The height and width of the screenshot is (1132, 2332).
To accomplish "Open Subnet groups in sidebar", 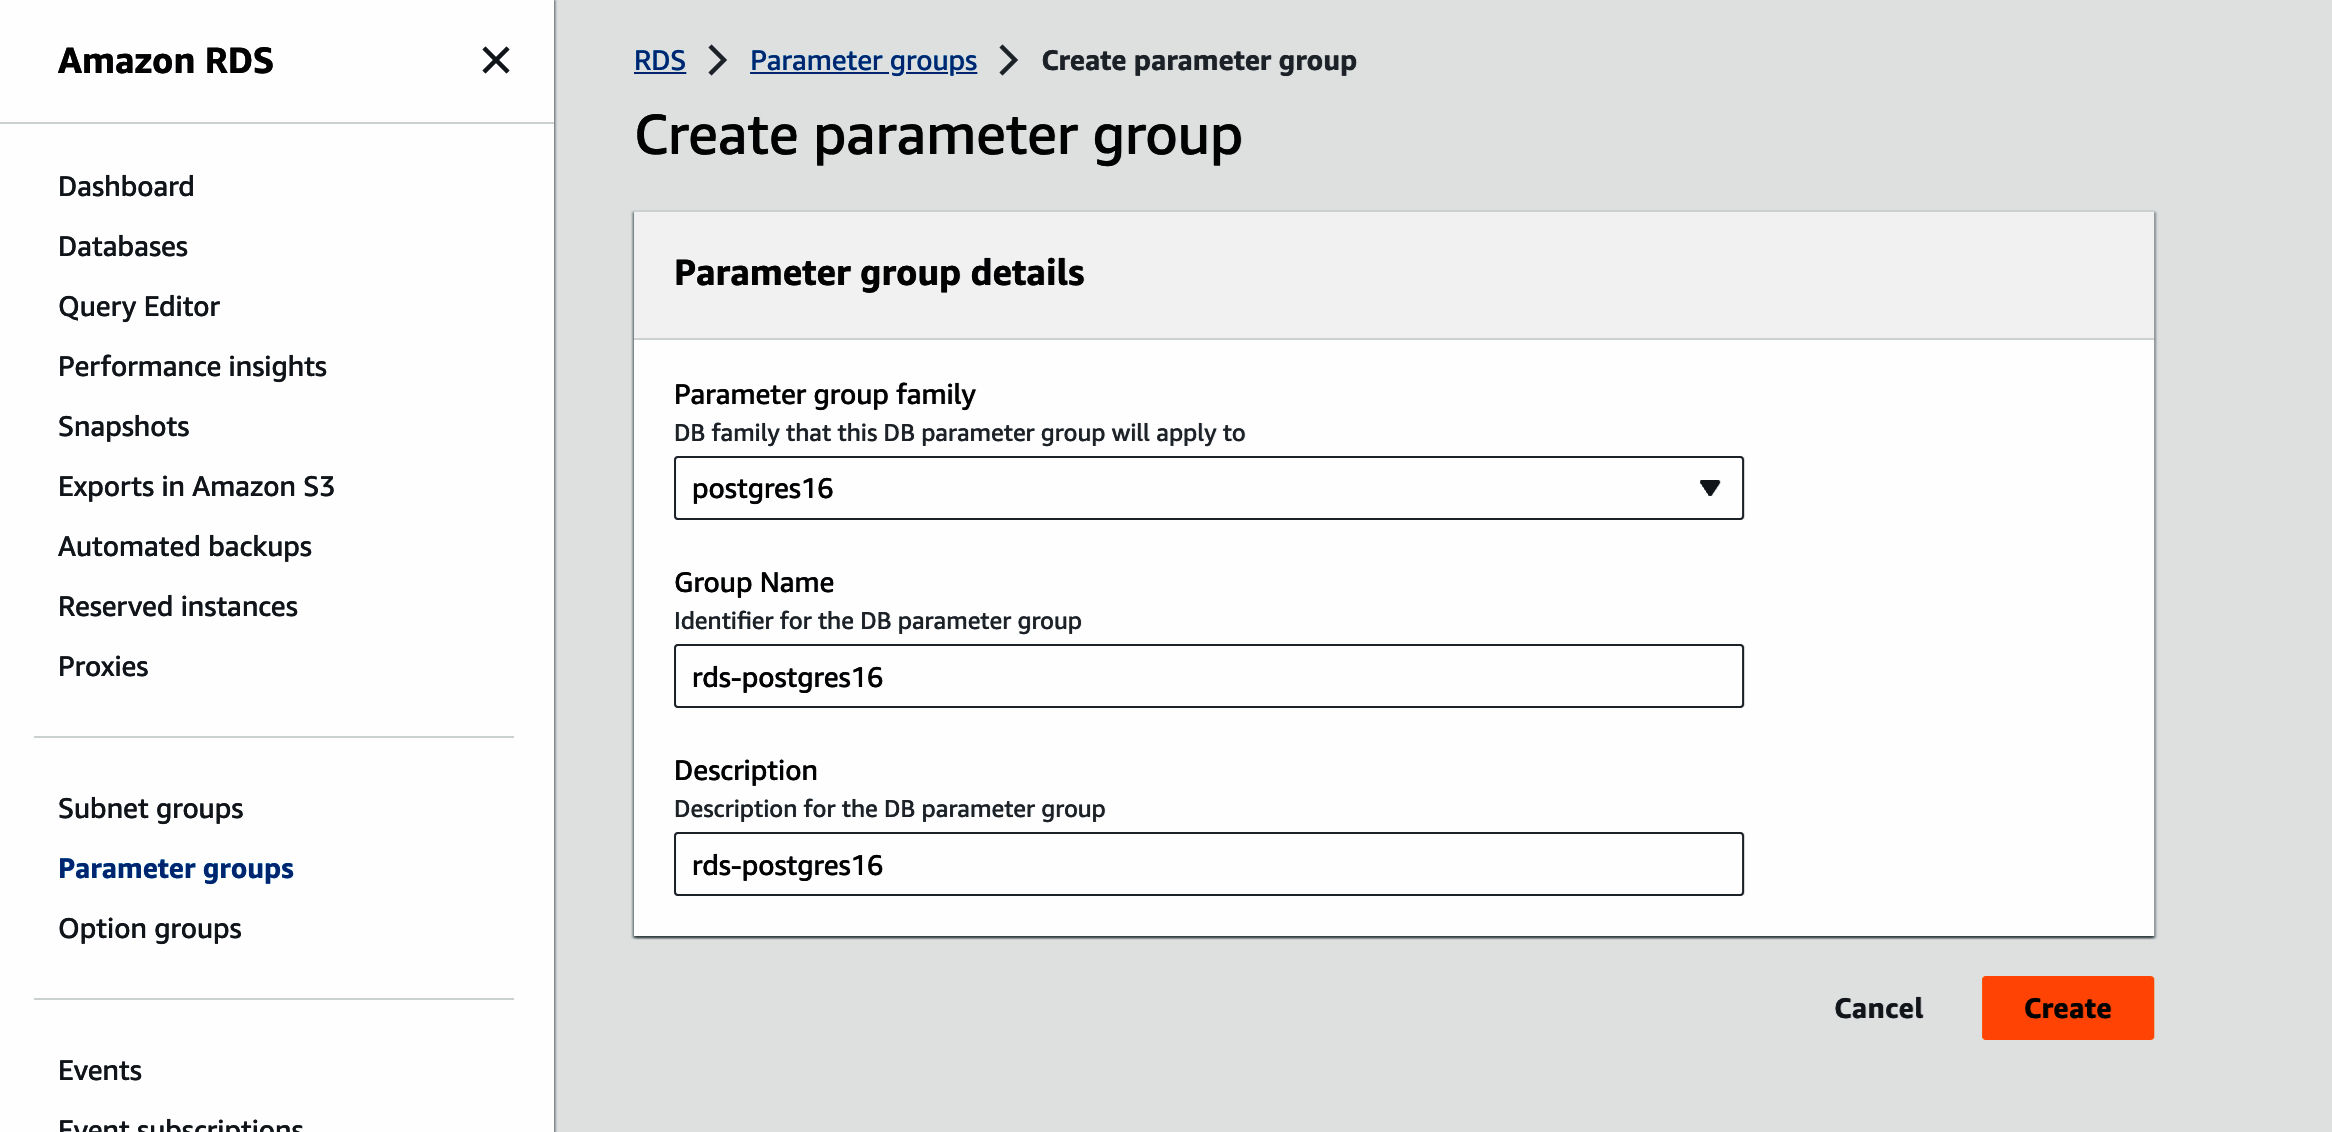I will pos(151,808).
